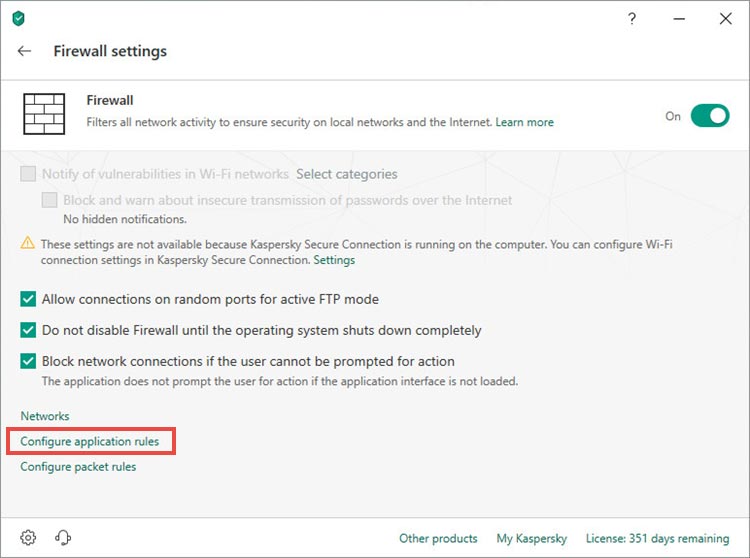
Task: Open Other products link
Action: [x=438, y=538]
